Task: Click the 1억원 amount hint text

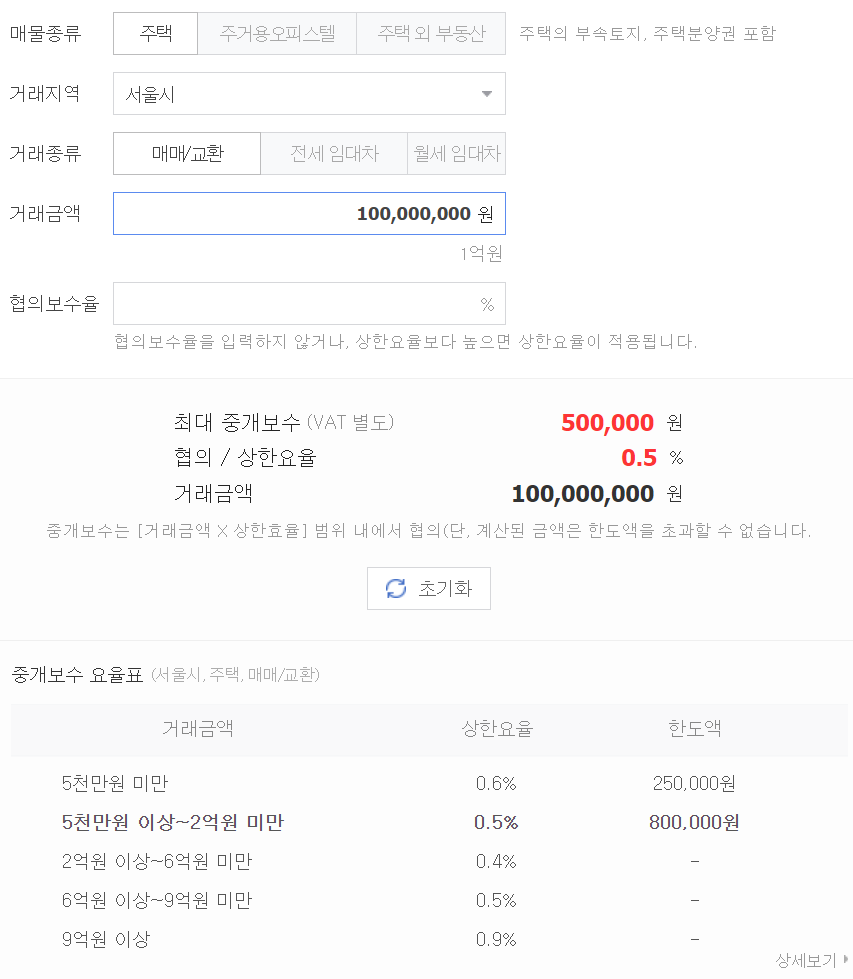Action: pos(481,253)
